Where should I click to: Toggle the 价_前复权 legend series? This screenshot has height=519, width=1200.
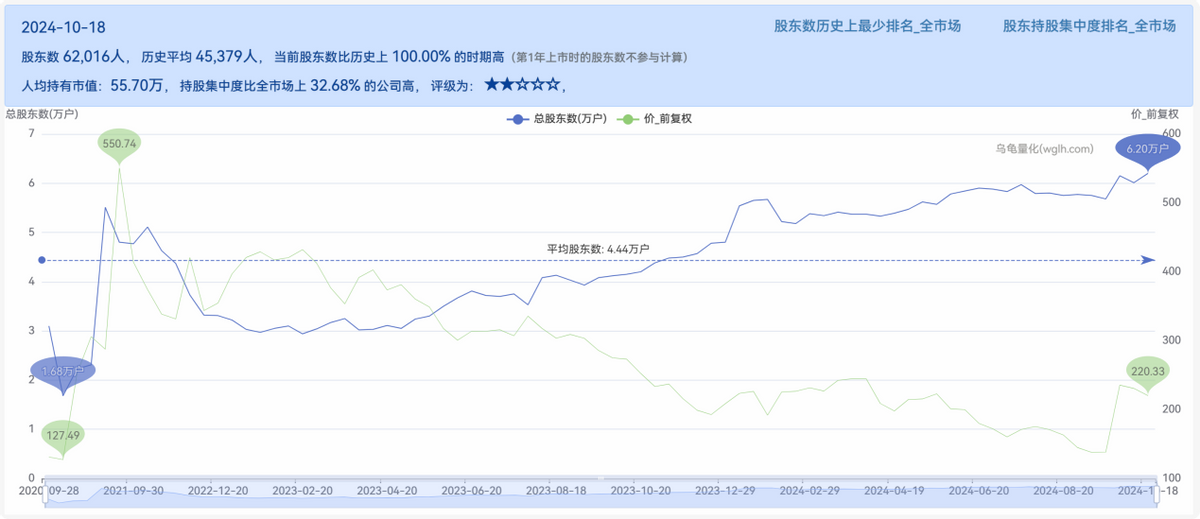click(x=657, y=118)
